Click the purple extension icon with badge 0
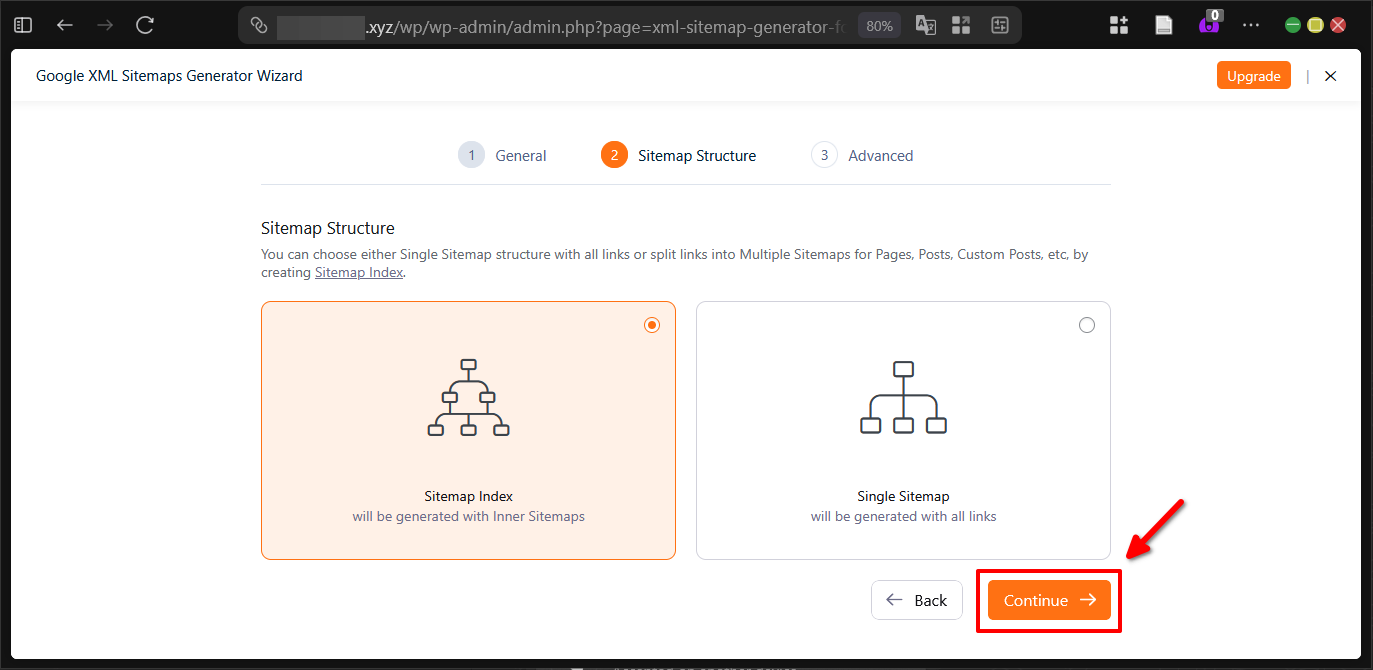 click(1211, 25)
